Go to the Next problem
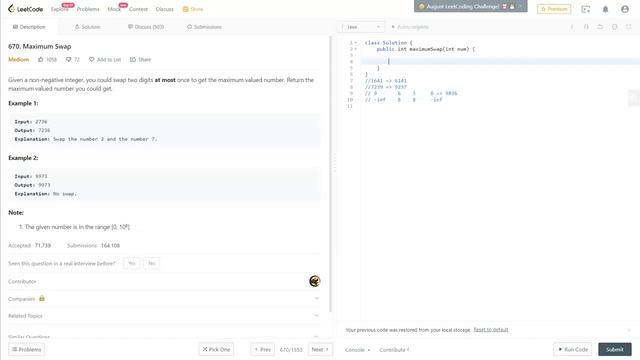This screenshot has width=640, height=360. 320,349
